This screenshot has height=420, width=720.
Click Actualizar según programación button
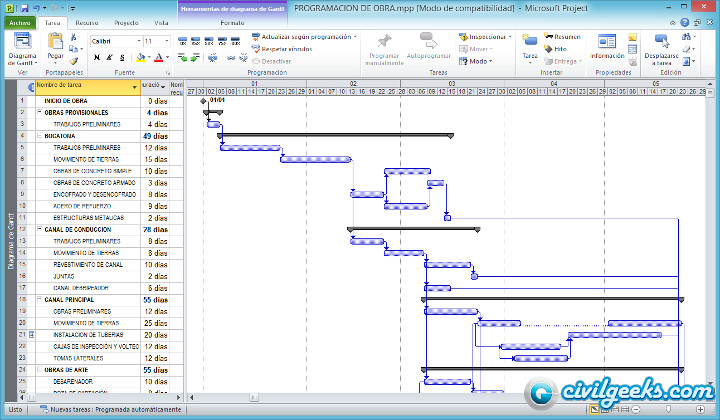[x=304, y=36]
